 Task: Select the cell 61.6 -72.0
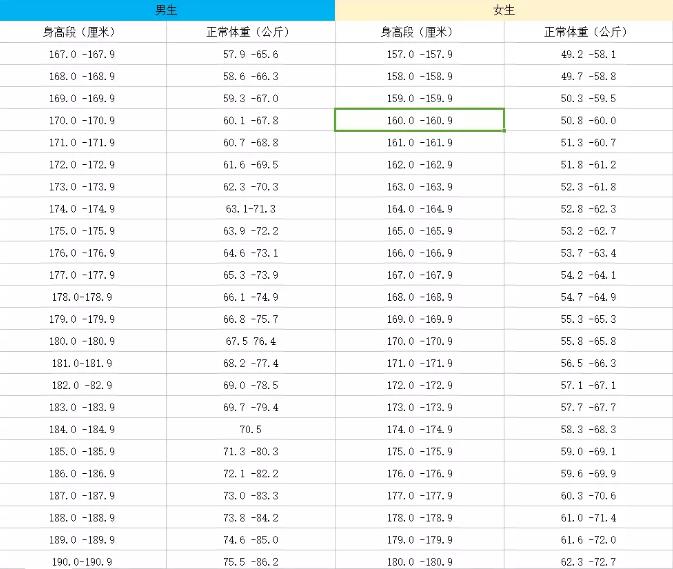click(x=588, y=540)
